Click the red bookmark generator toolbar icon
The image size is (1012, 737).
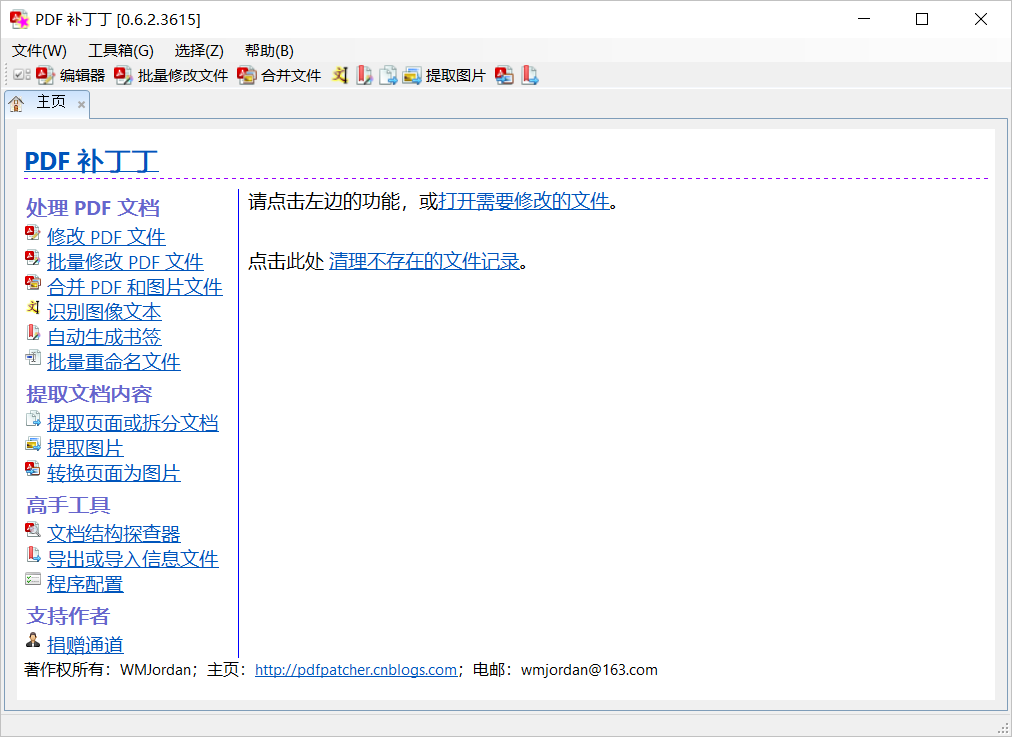(364, 75)
